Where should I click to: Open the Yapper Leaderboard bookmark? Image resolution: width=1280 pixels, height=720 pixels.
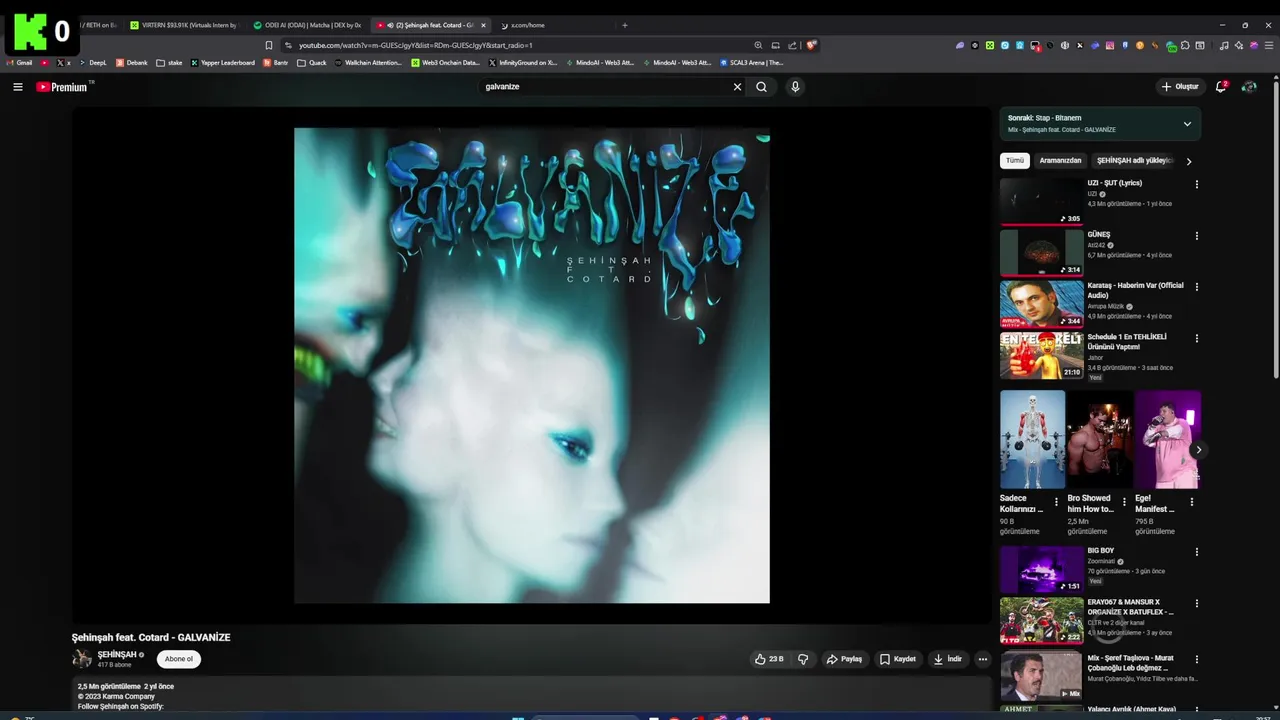coord(223,62)
